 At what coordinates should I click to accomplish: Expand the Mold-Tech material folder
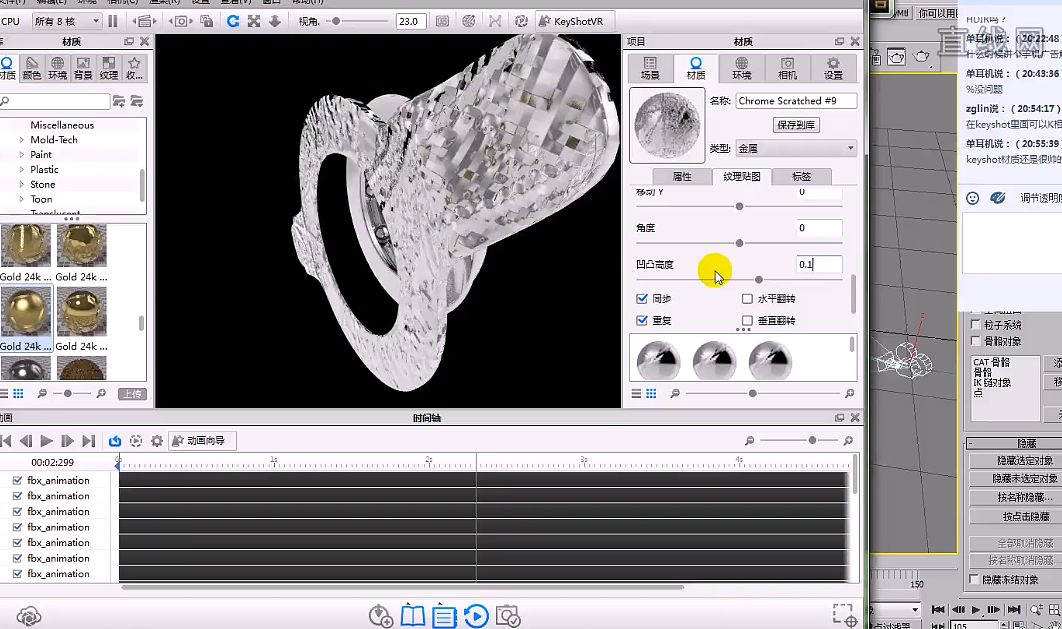point(22,139)
